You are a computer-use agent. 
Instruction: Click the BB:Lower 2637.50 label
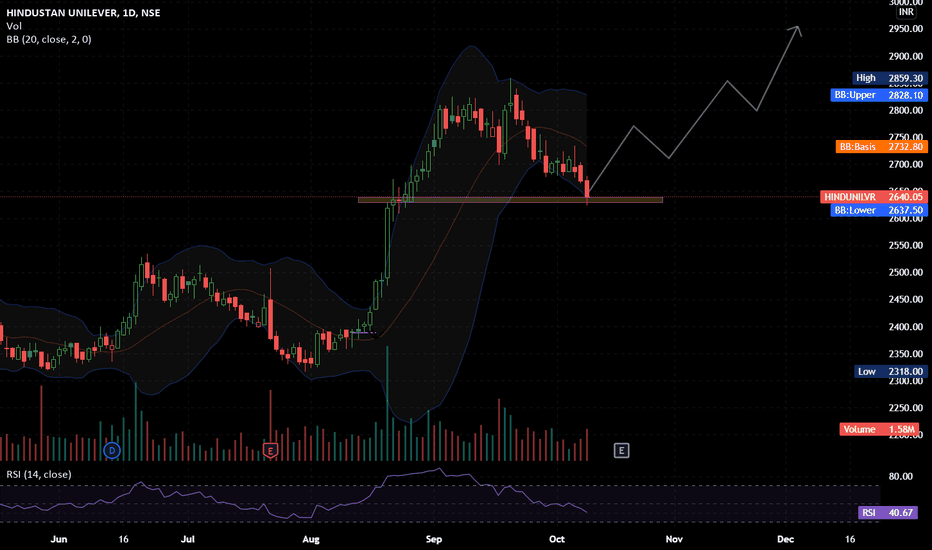[x=879, y=210]
